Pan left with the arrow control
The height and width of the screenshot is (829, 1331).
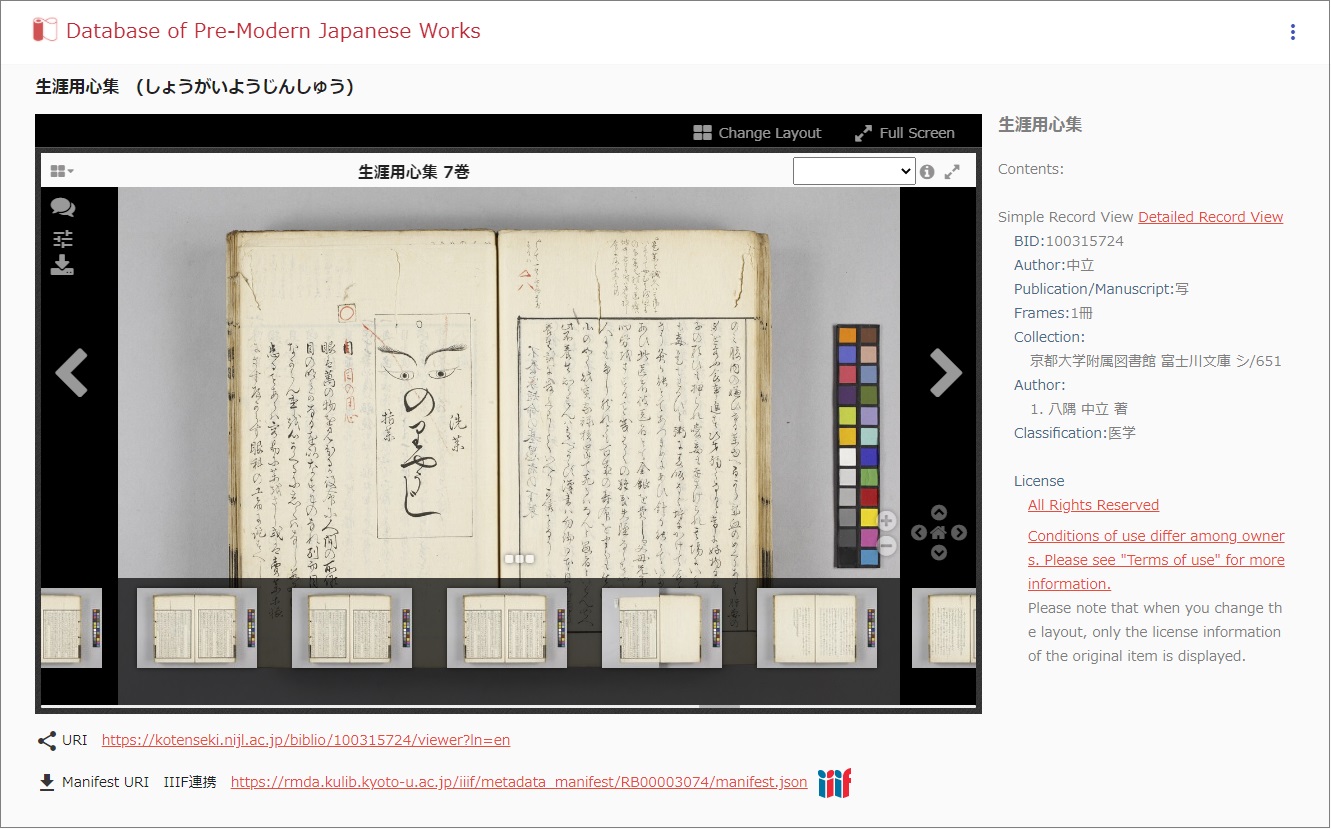[918, 533]
